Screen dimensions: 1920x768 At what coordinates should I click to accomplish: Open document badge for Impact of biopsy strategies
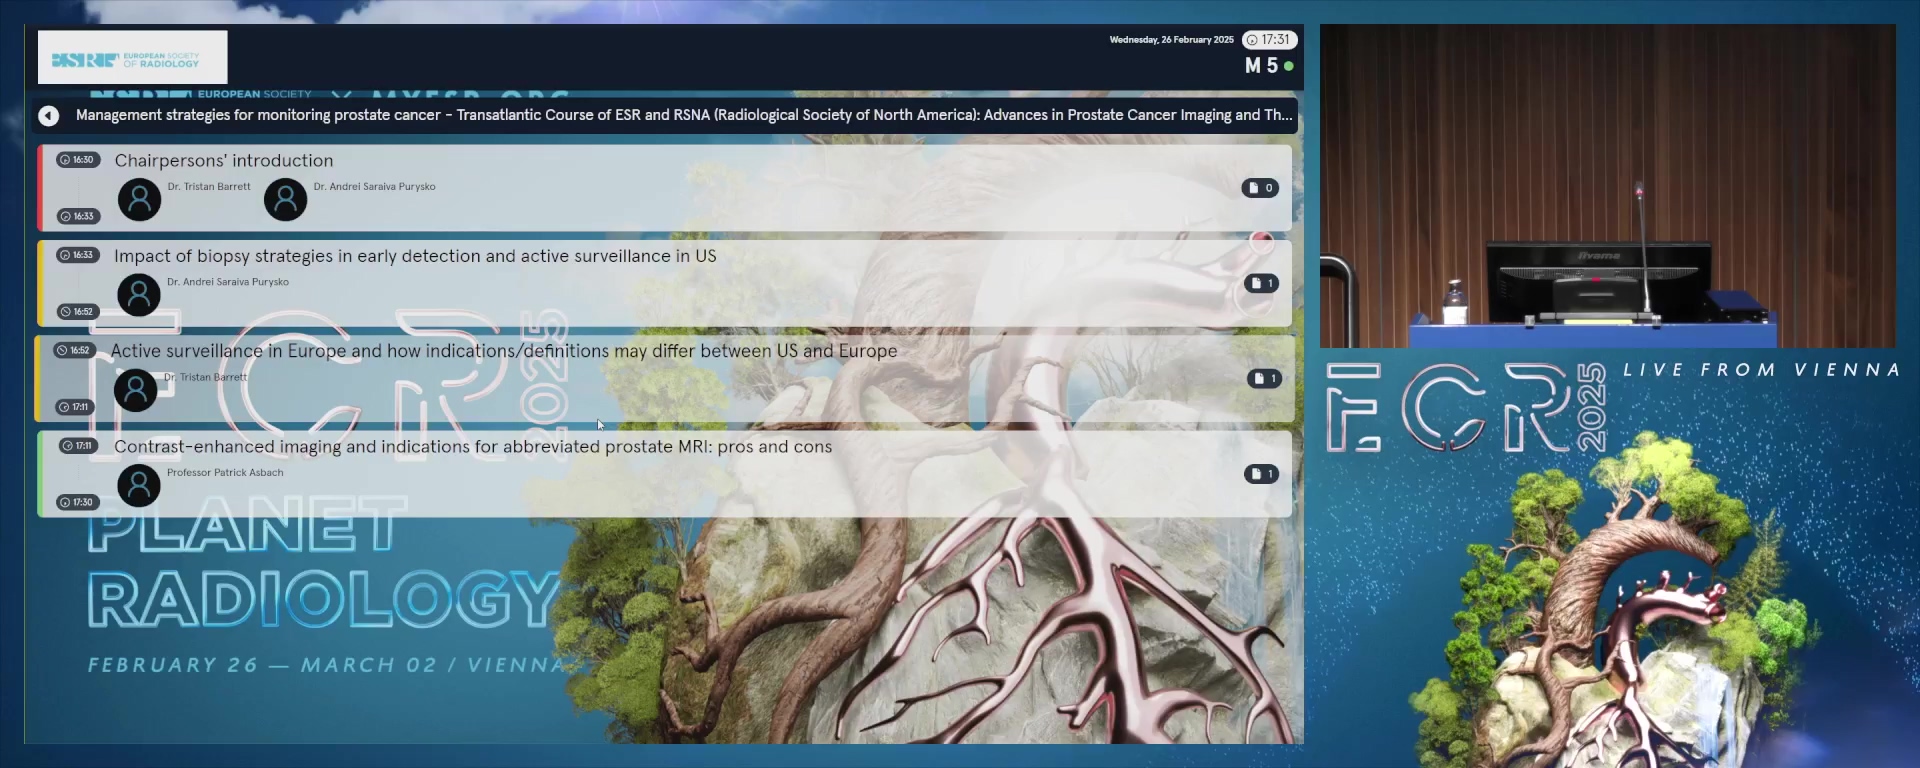[x=1261, y=283]
